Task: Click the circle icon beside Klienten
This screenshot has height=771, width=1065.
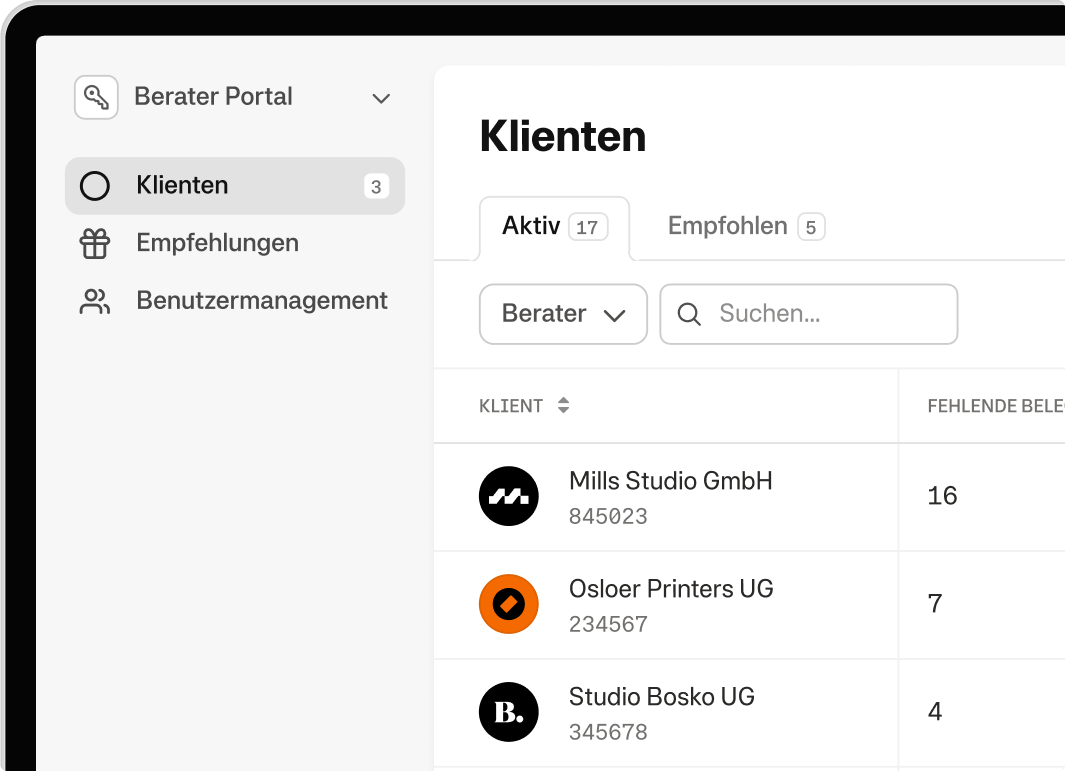Action: 95,186
